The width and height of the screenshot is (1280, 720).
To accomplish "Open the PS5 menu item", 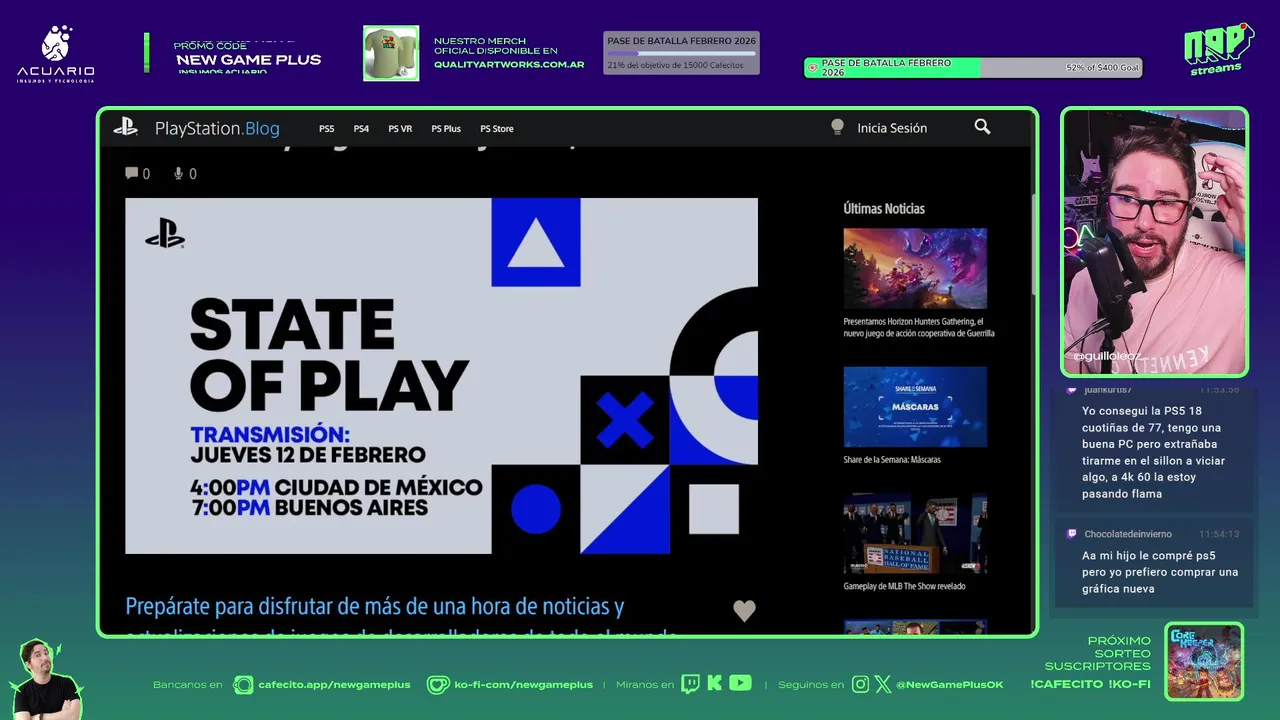I will [x=327, y=129].
